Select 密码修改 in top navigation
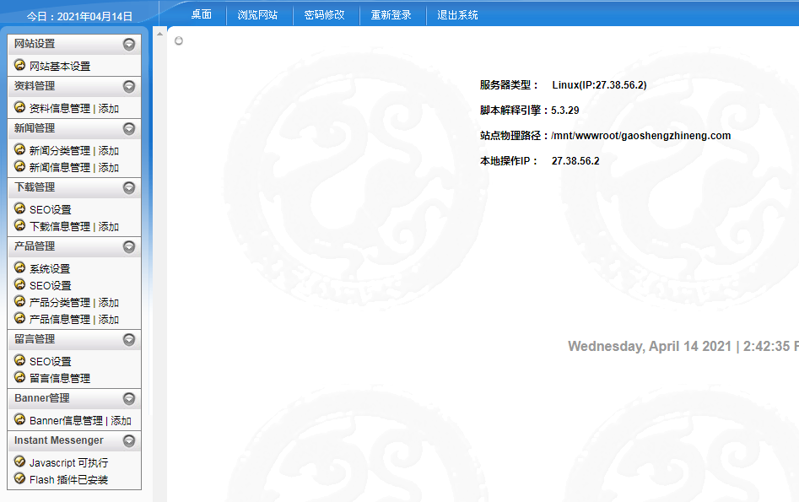This screenshot has width=799, height=502. [x=324, y=15]
